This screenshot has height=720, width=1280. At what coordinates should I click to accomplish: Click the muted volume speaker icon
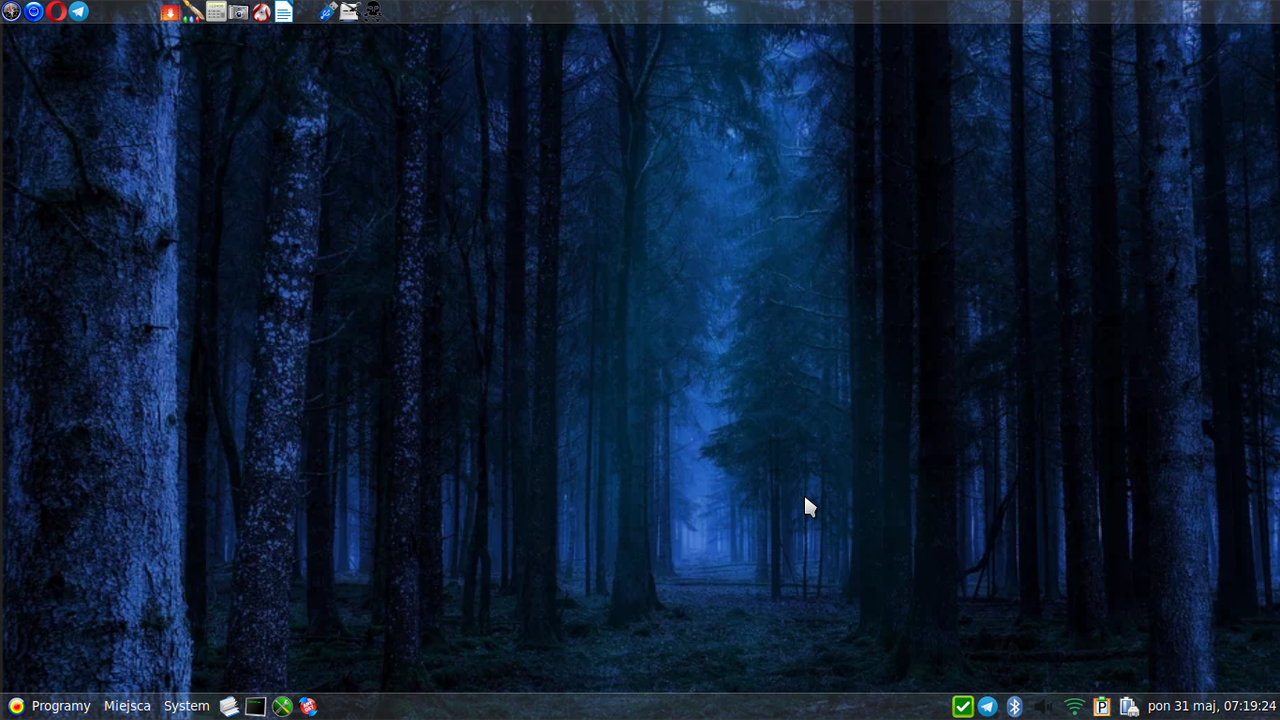(1044, 706)
